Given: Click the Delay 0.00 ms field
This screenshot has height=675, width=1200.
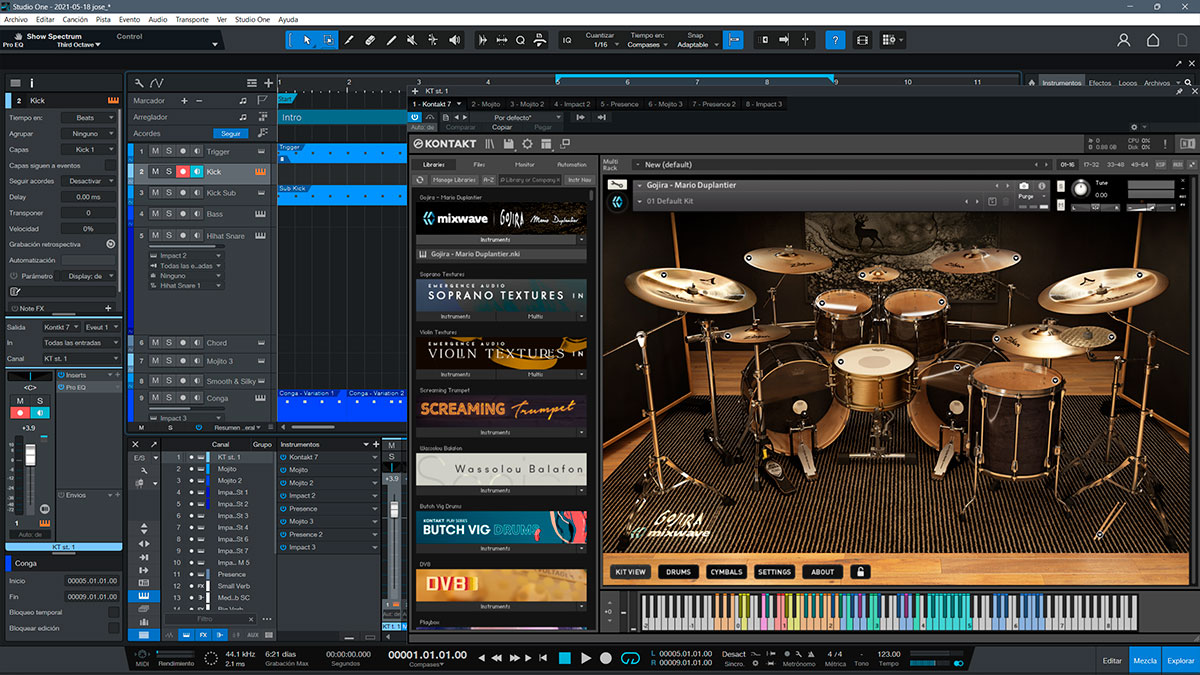Looking at the screenshot, I should (x=90, y=197).
